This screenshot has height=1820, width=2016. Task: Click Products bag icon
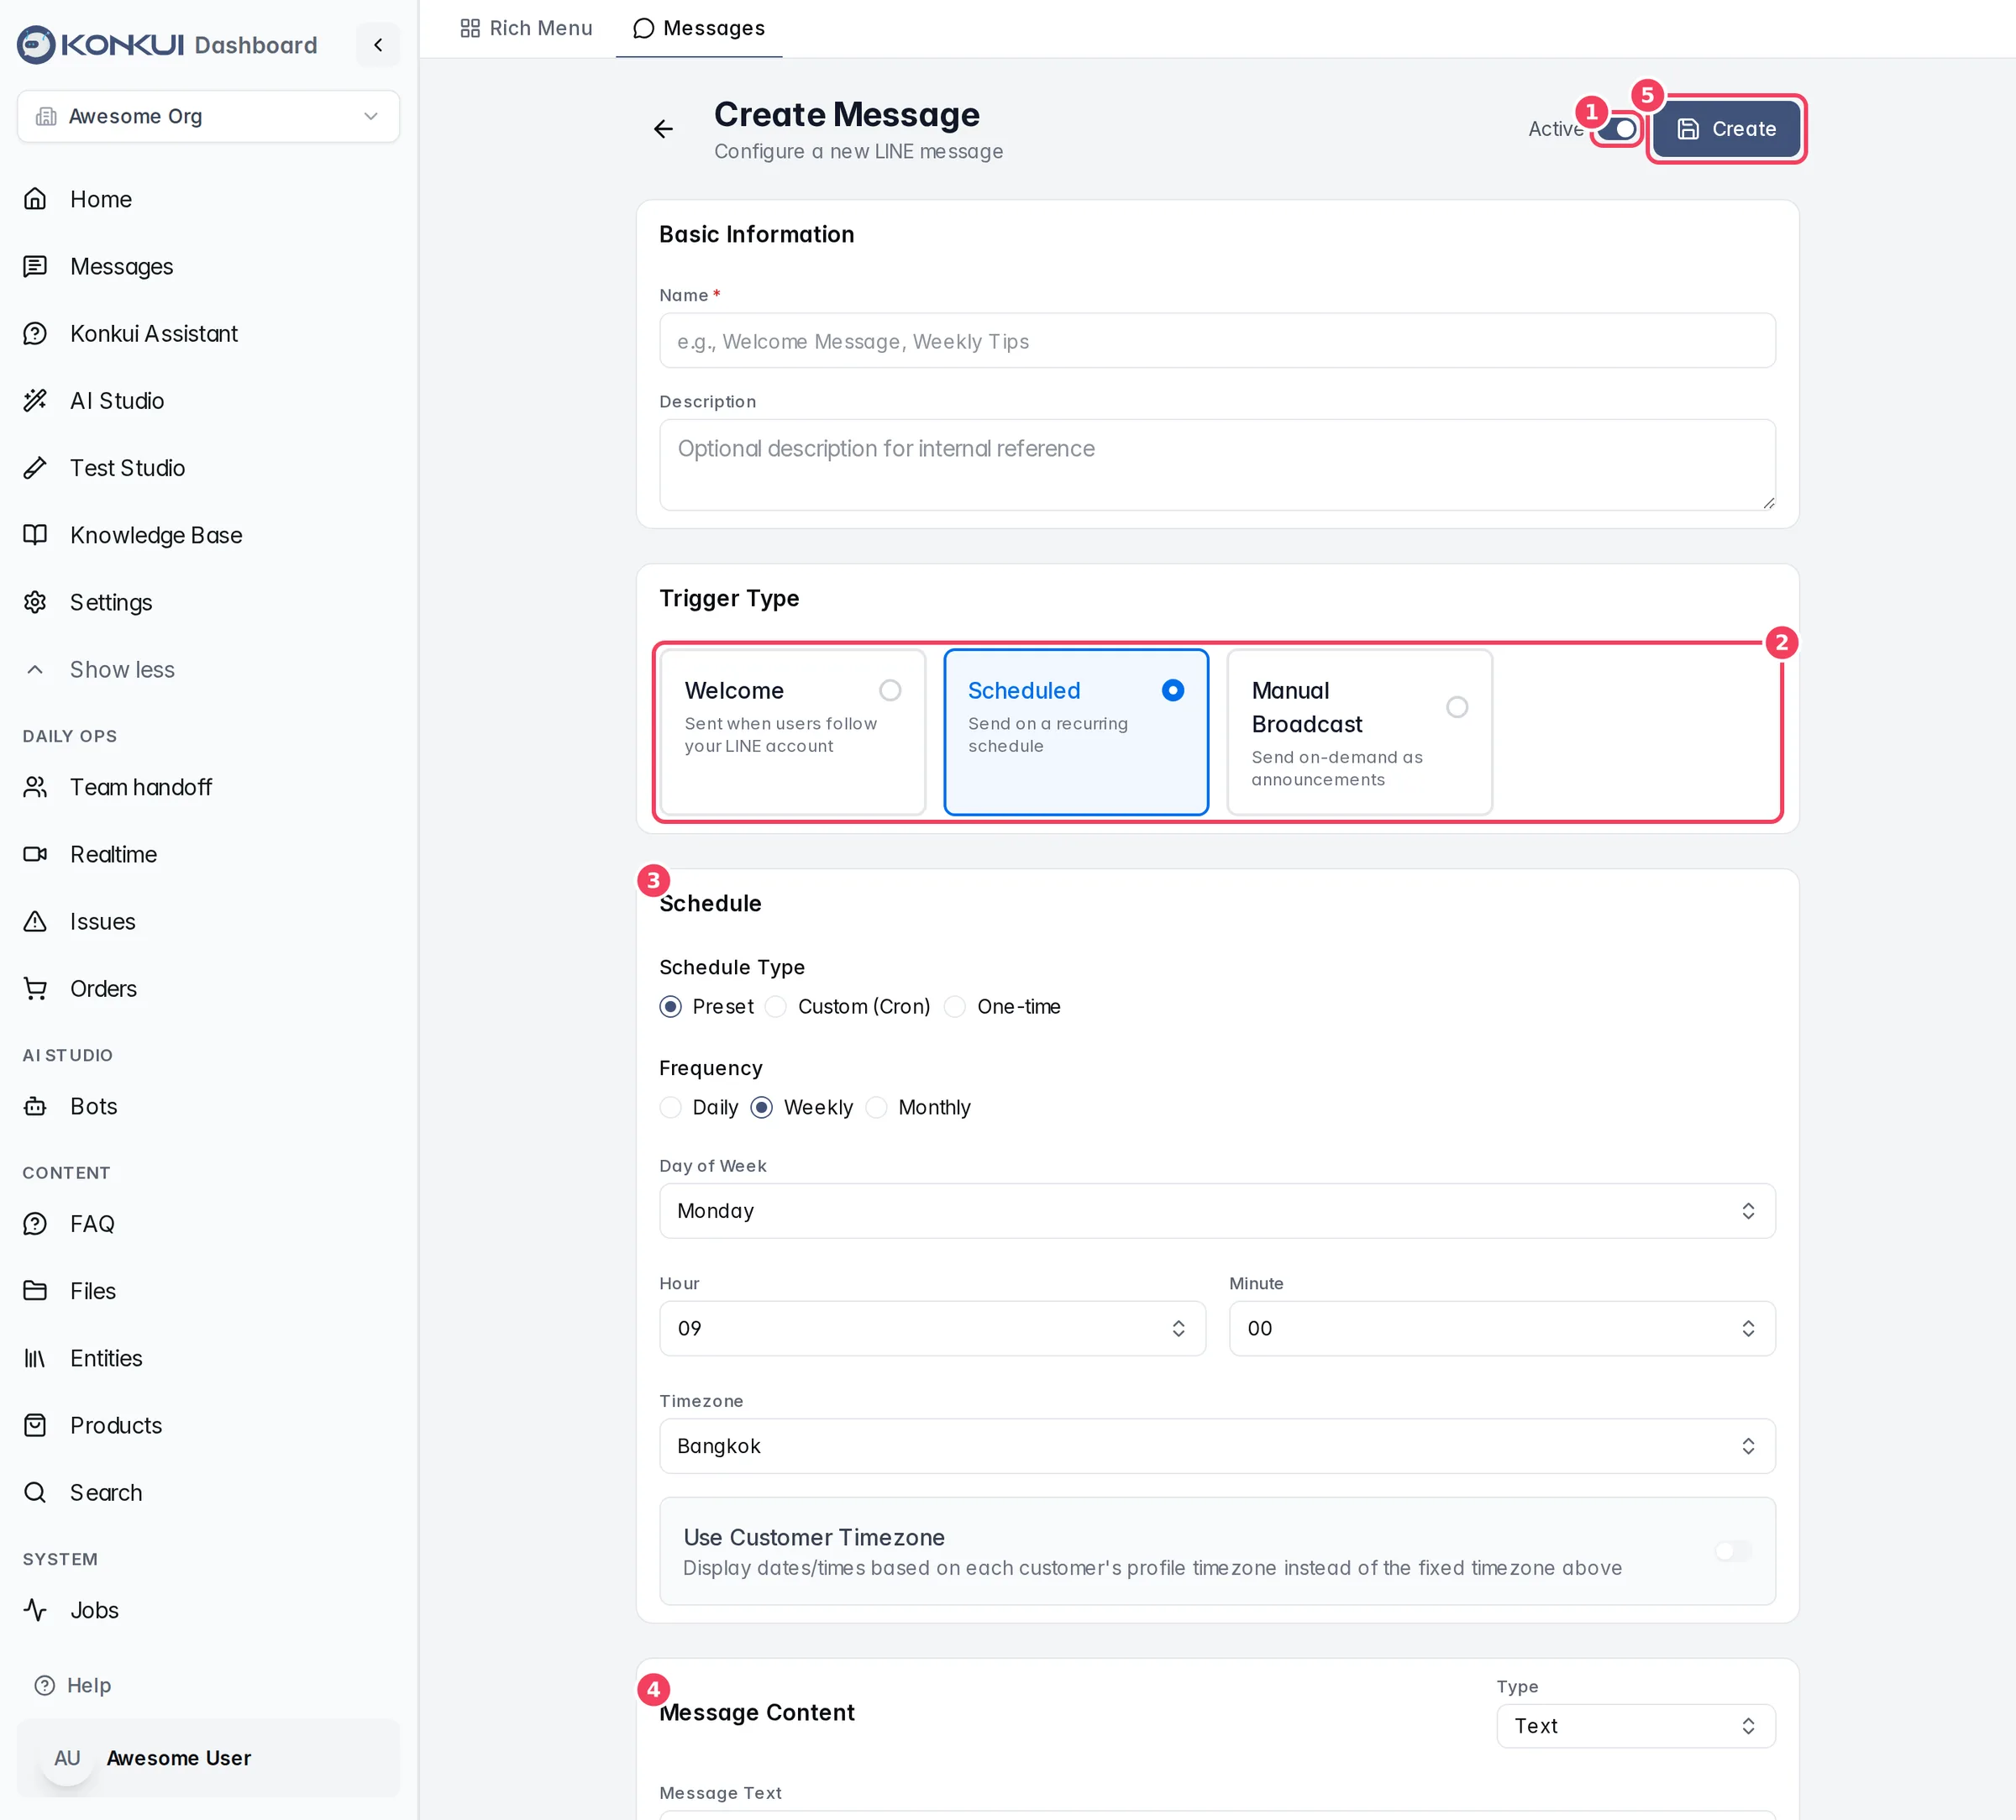point(35,1425)
